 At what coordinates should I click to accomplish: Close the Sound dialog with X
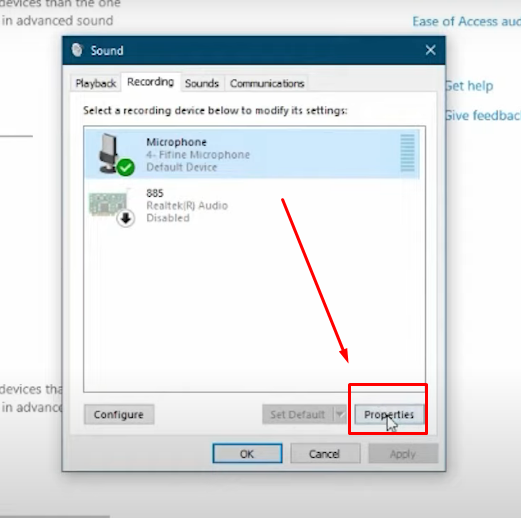430,50
